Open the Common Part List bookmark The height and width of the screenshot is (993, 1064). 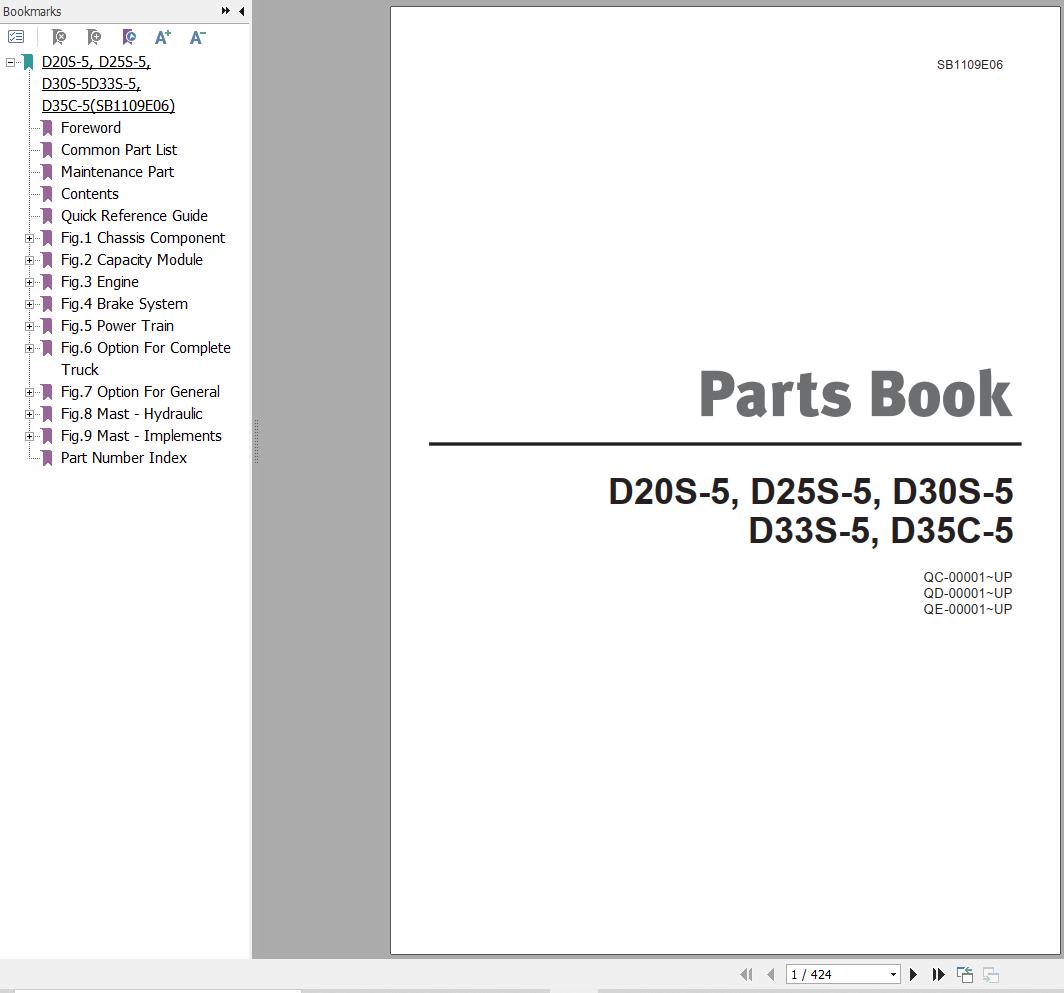pos(119,149)
